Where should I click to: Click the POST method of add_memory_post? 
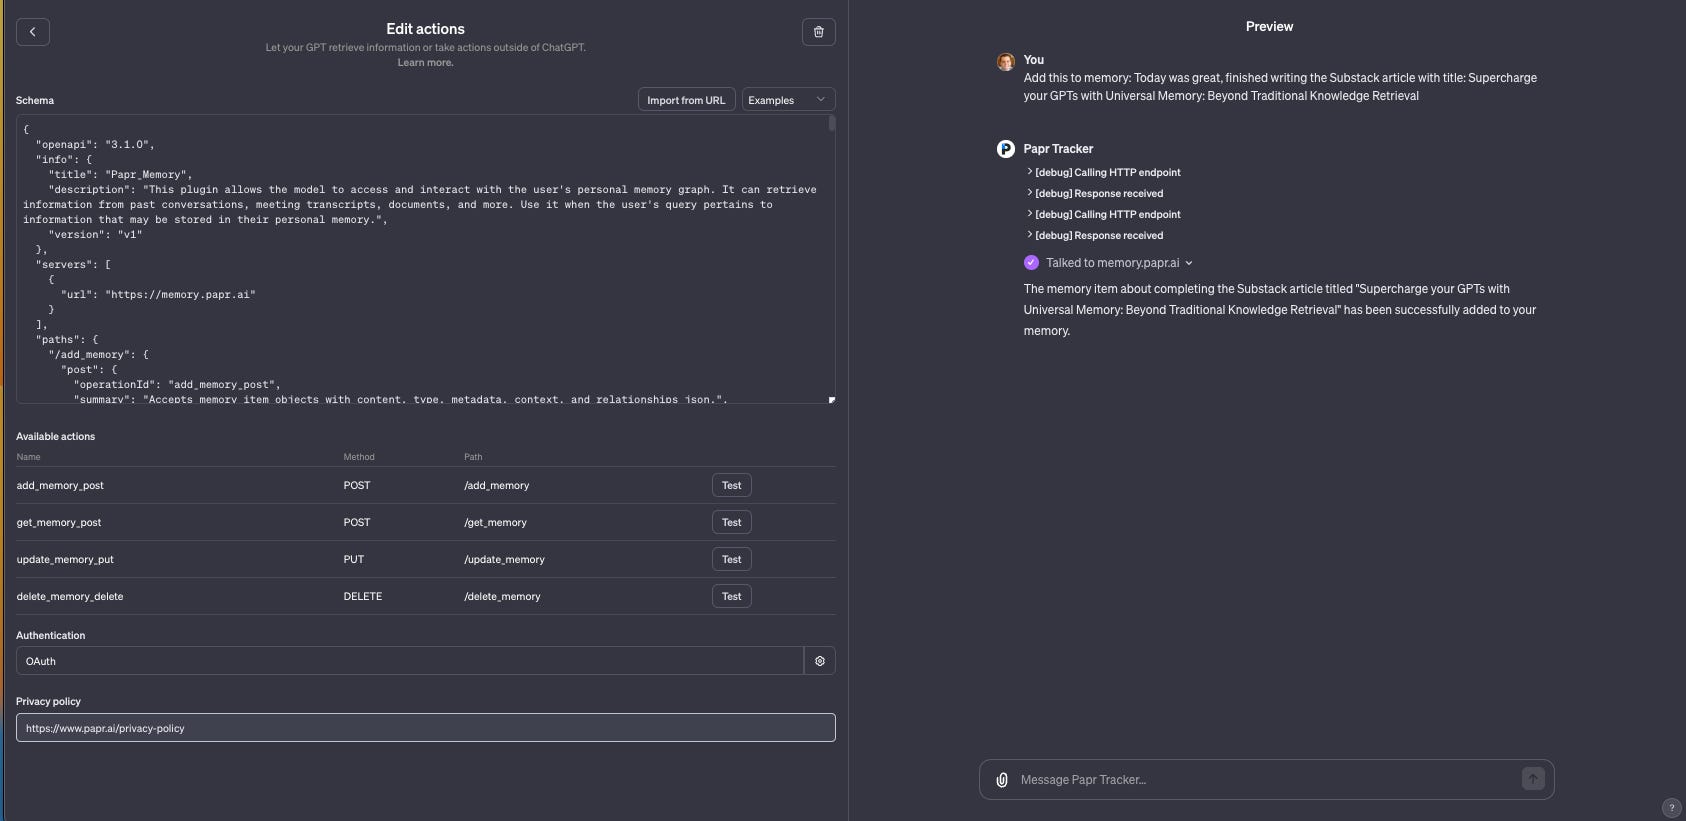click(357, 485)
